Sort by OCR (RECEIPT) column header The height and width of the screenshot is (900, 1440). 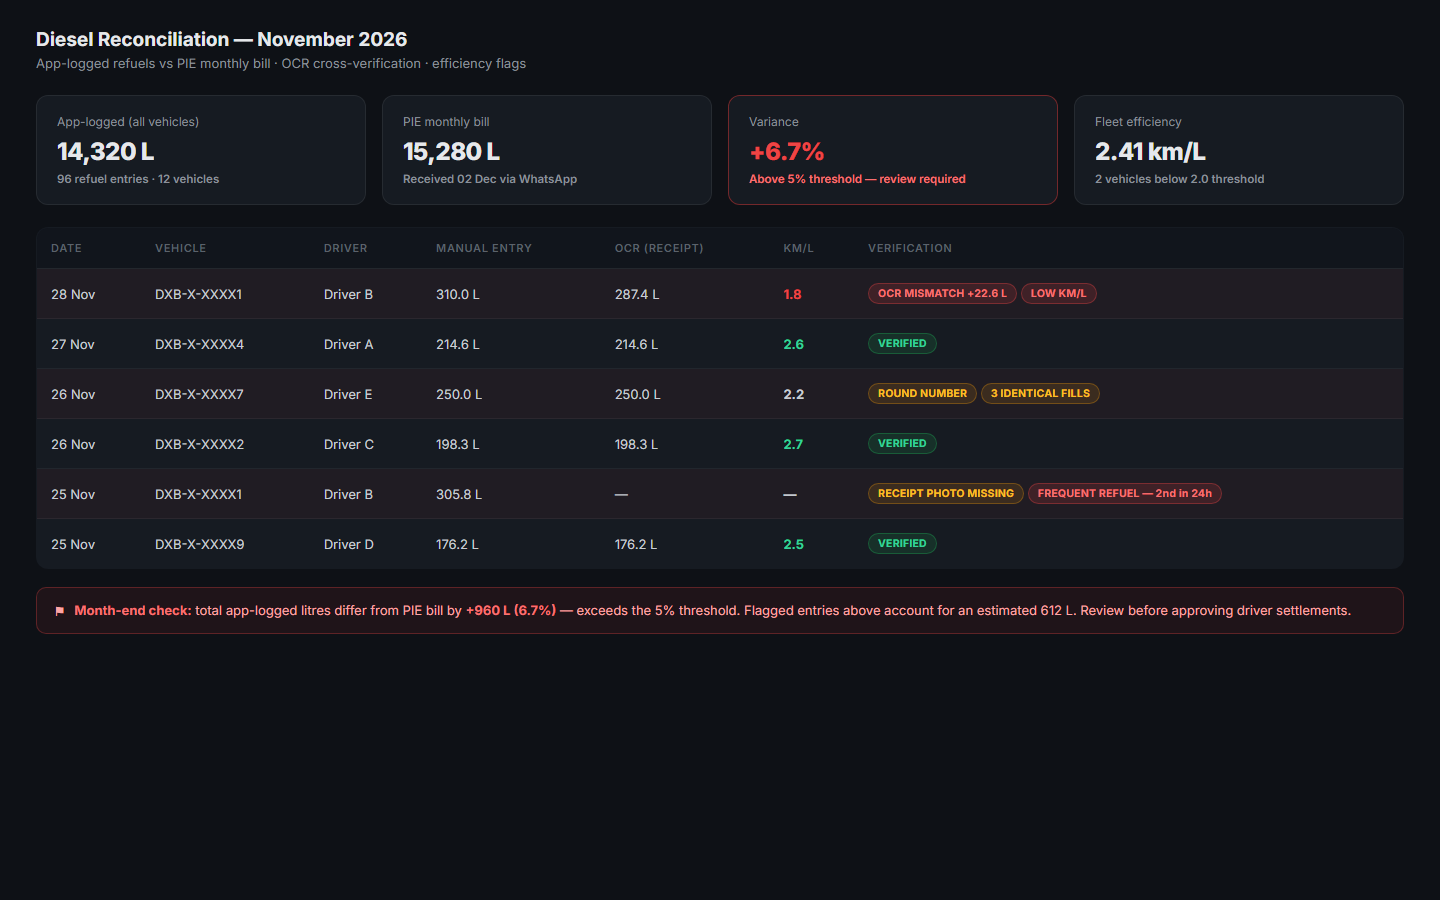click(x=659, y=248)
